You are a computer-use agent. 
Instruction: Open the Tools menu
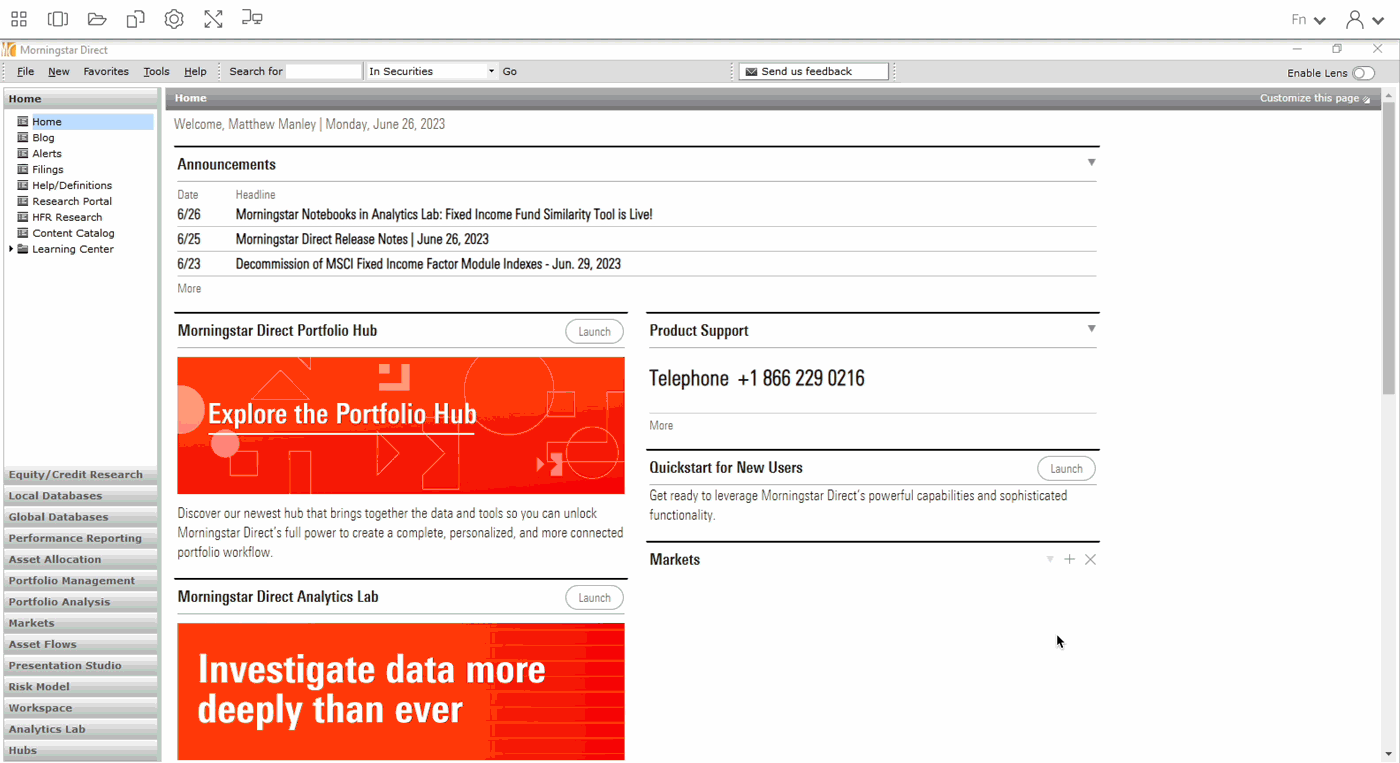[x=156, y=72]
